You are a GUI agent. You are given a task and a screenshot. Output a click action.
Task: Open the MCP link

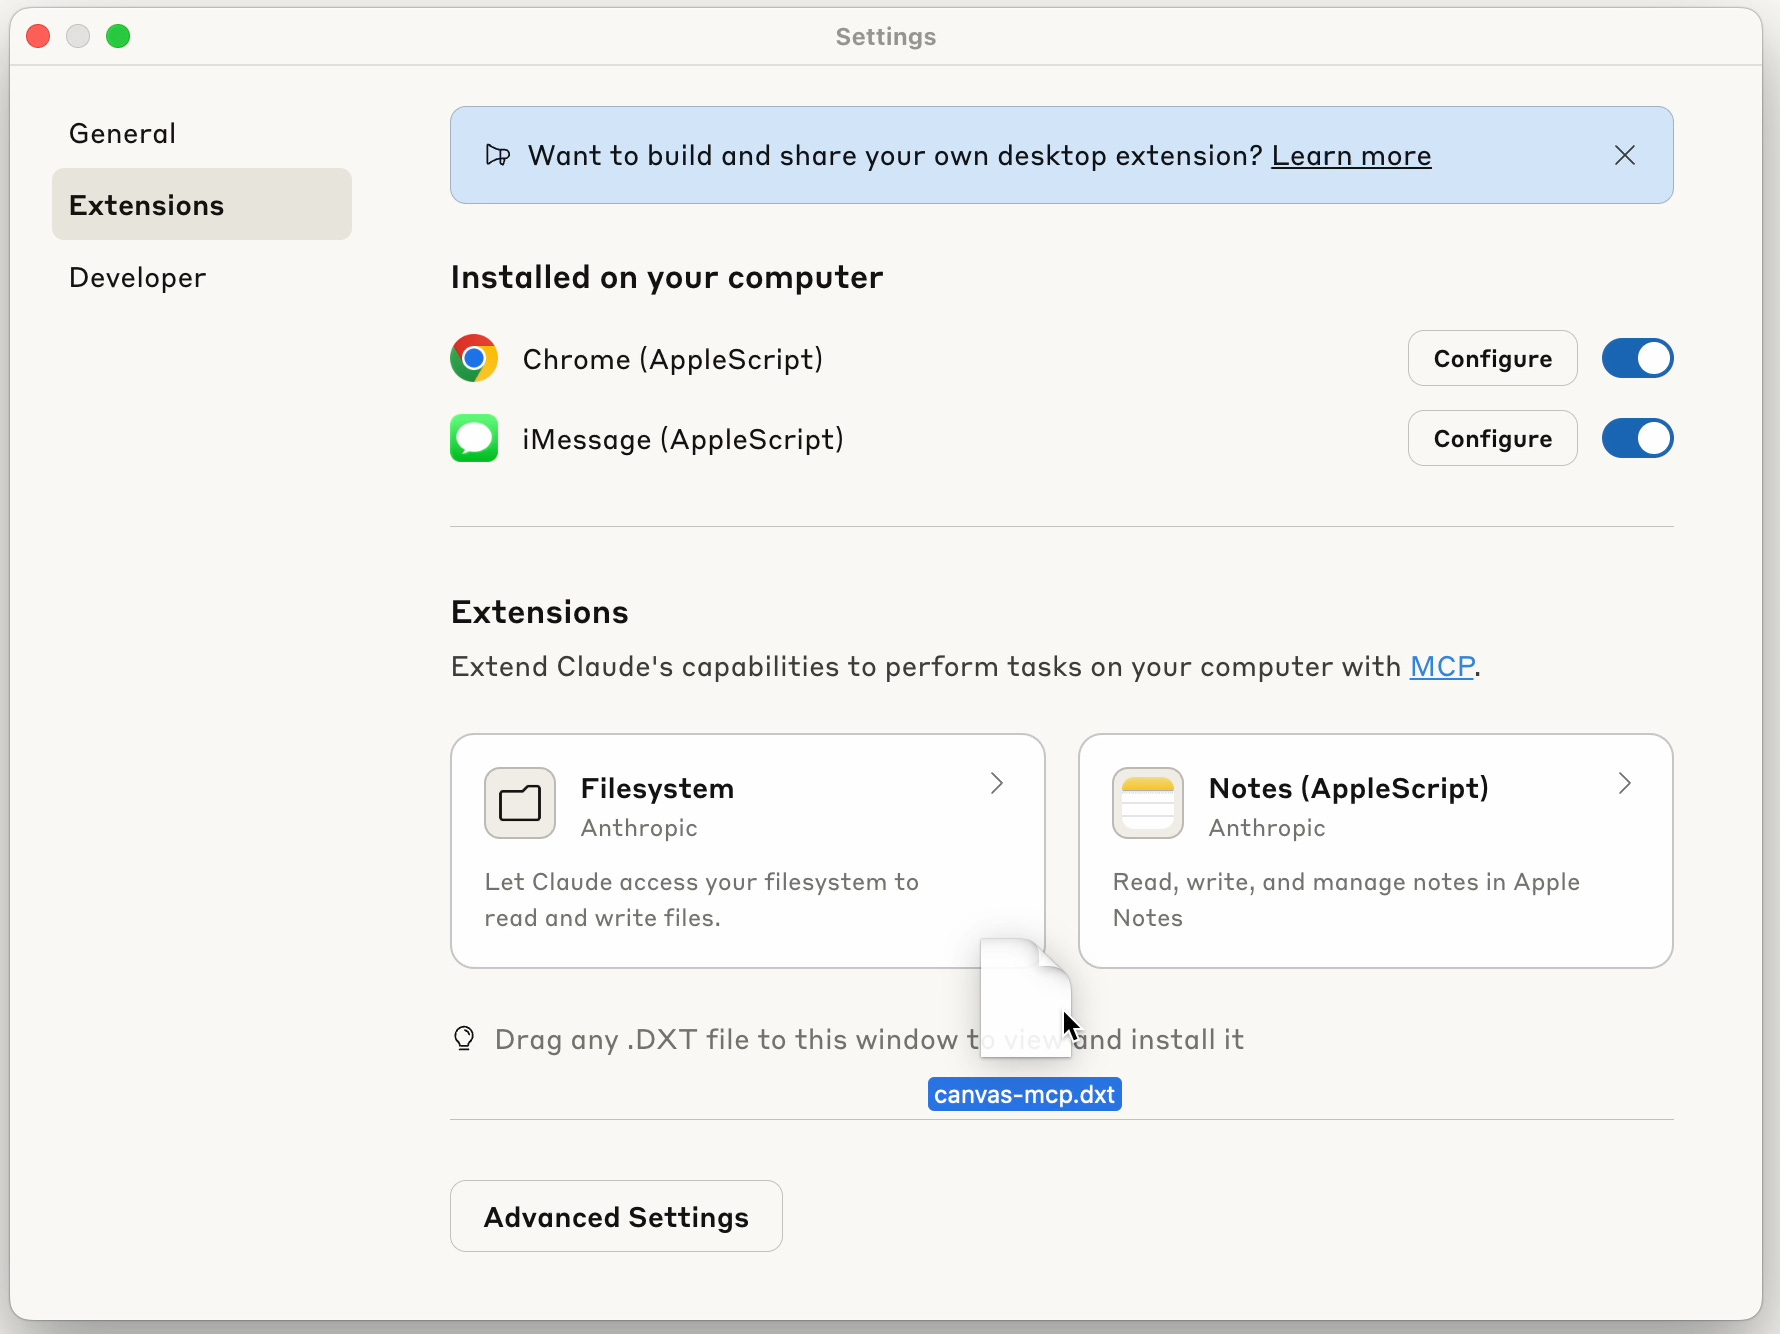click(x=1442, y=666)
